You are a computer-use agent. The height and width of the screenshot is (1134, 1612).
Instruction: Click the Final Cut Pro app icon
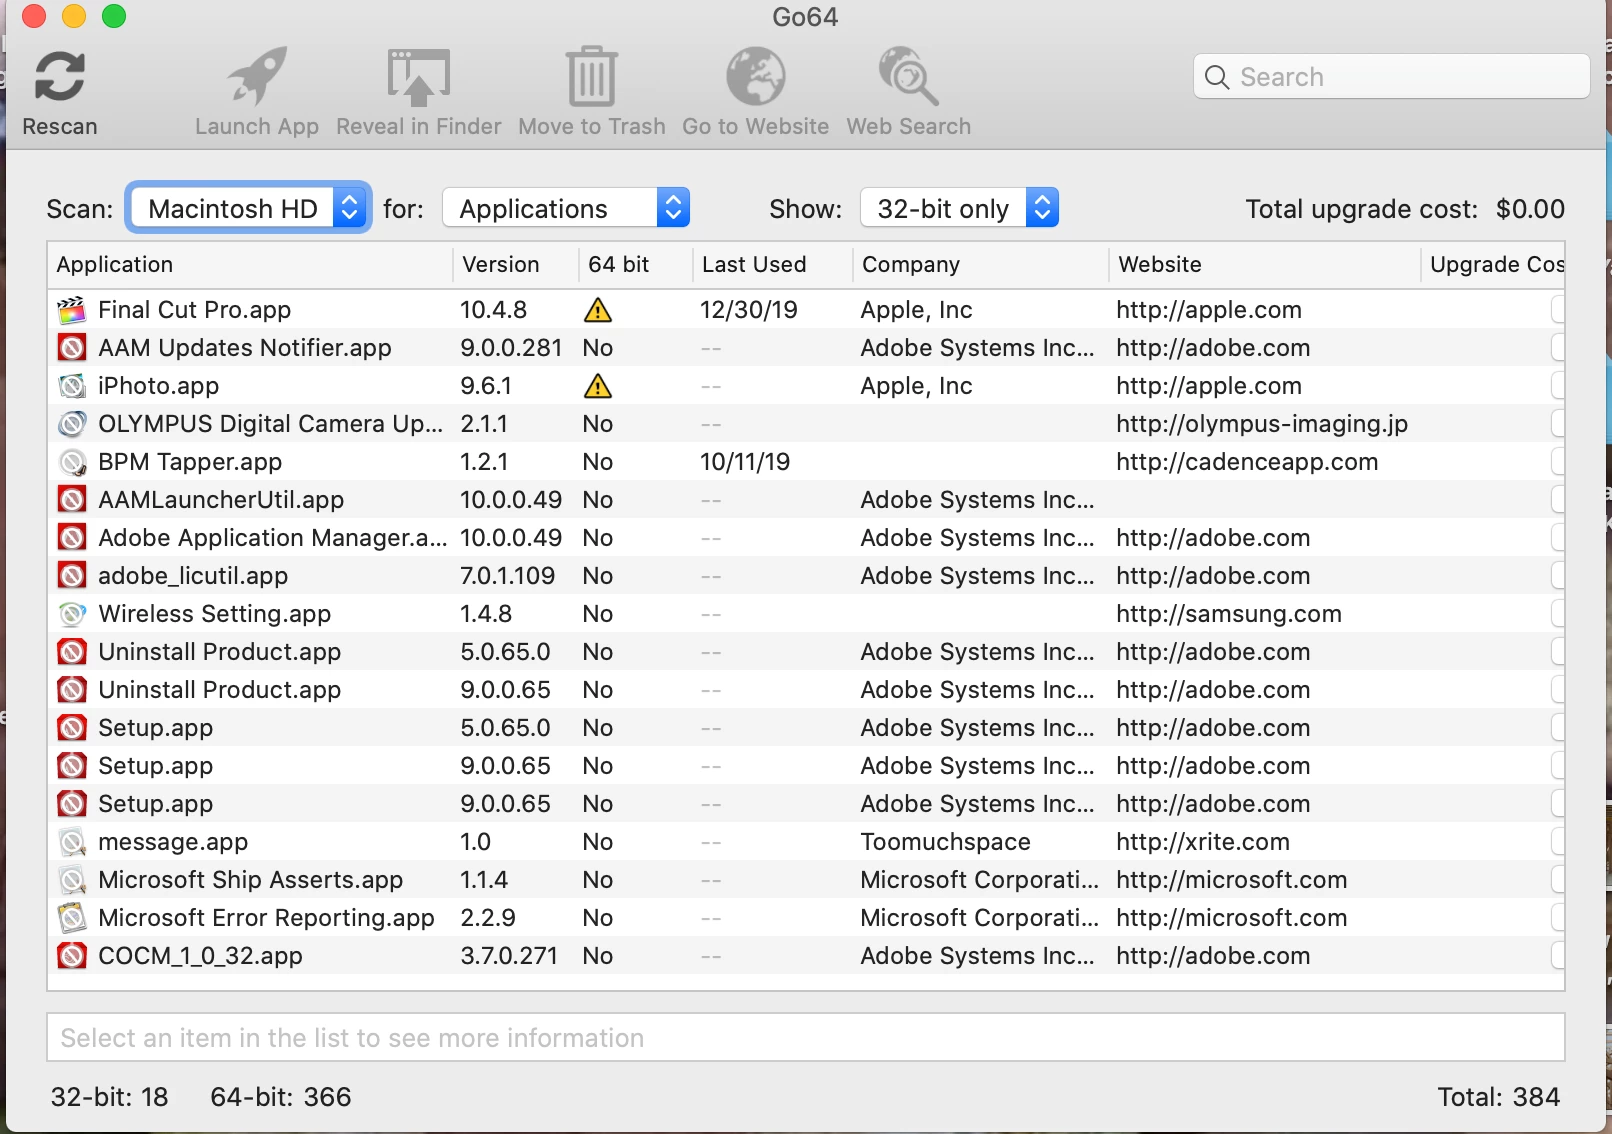pyautogui.click(x=72, y=310)
